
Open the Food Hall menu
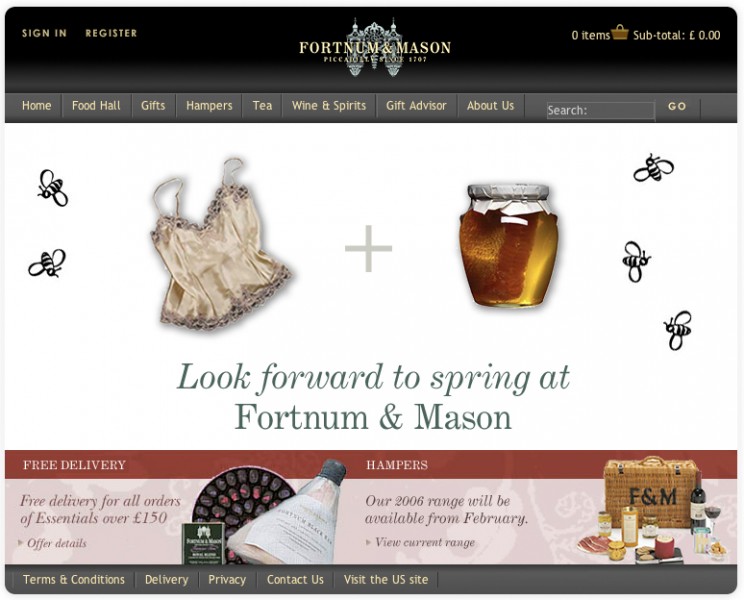coord(96,105)
